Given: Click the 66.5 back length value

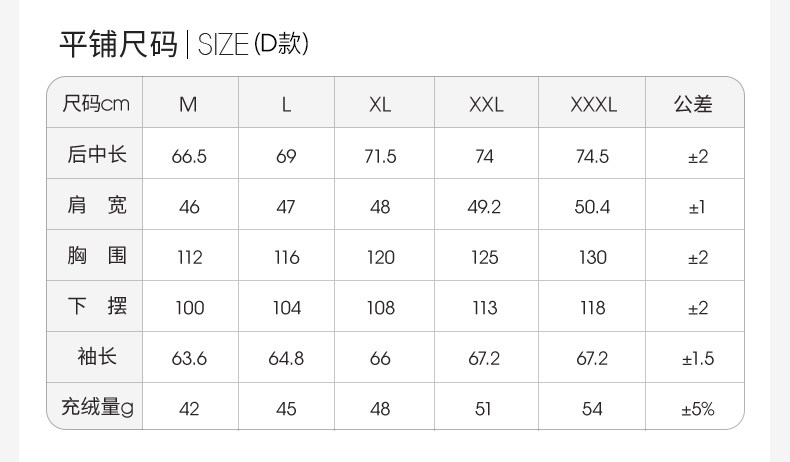Looking at the screenshot, I should 189,156.
